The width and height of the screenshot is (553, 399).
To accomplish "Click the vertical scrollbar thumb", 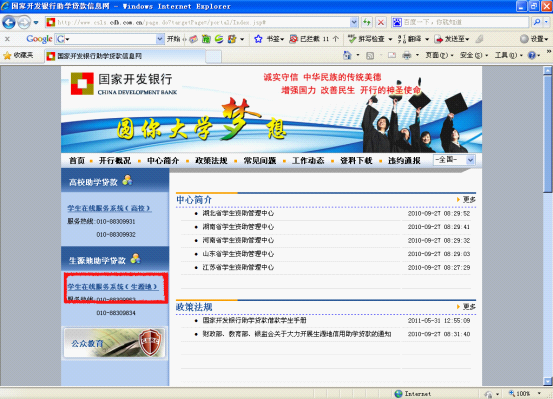I will pos(547,134).
